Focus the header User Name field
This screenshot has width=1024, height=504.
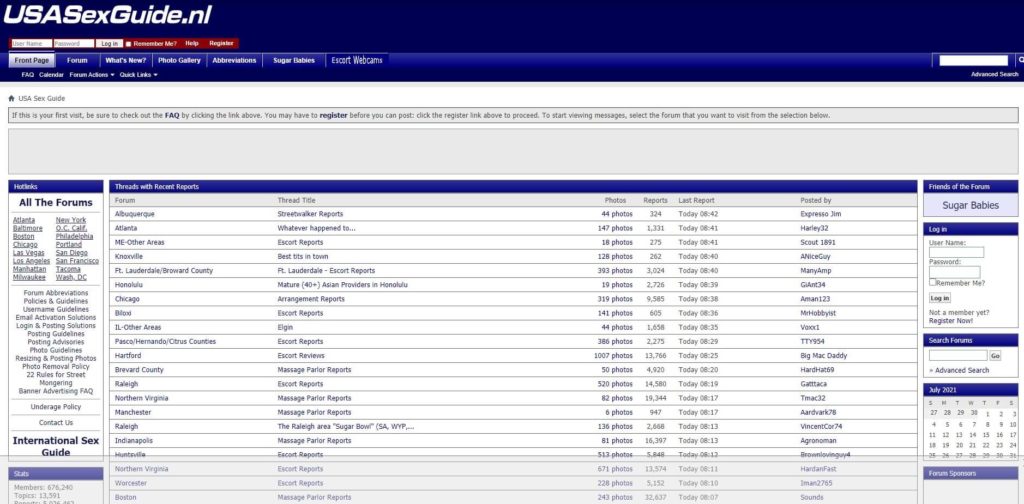(x=31, y=44)
